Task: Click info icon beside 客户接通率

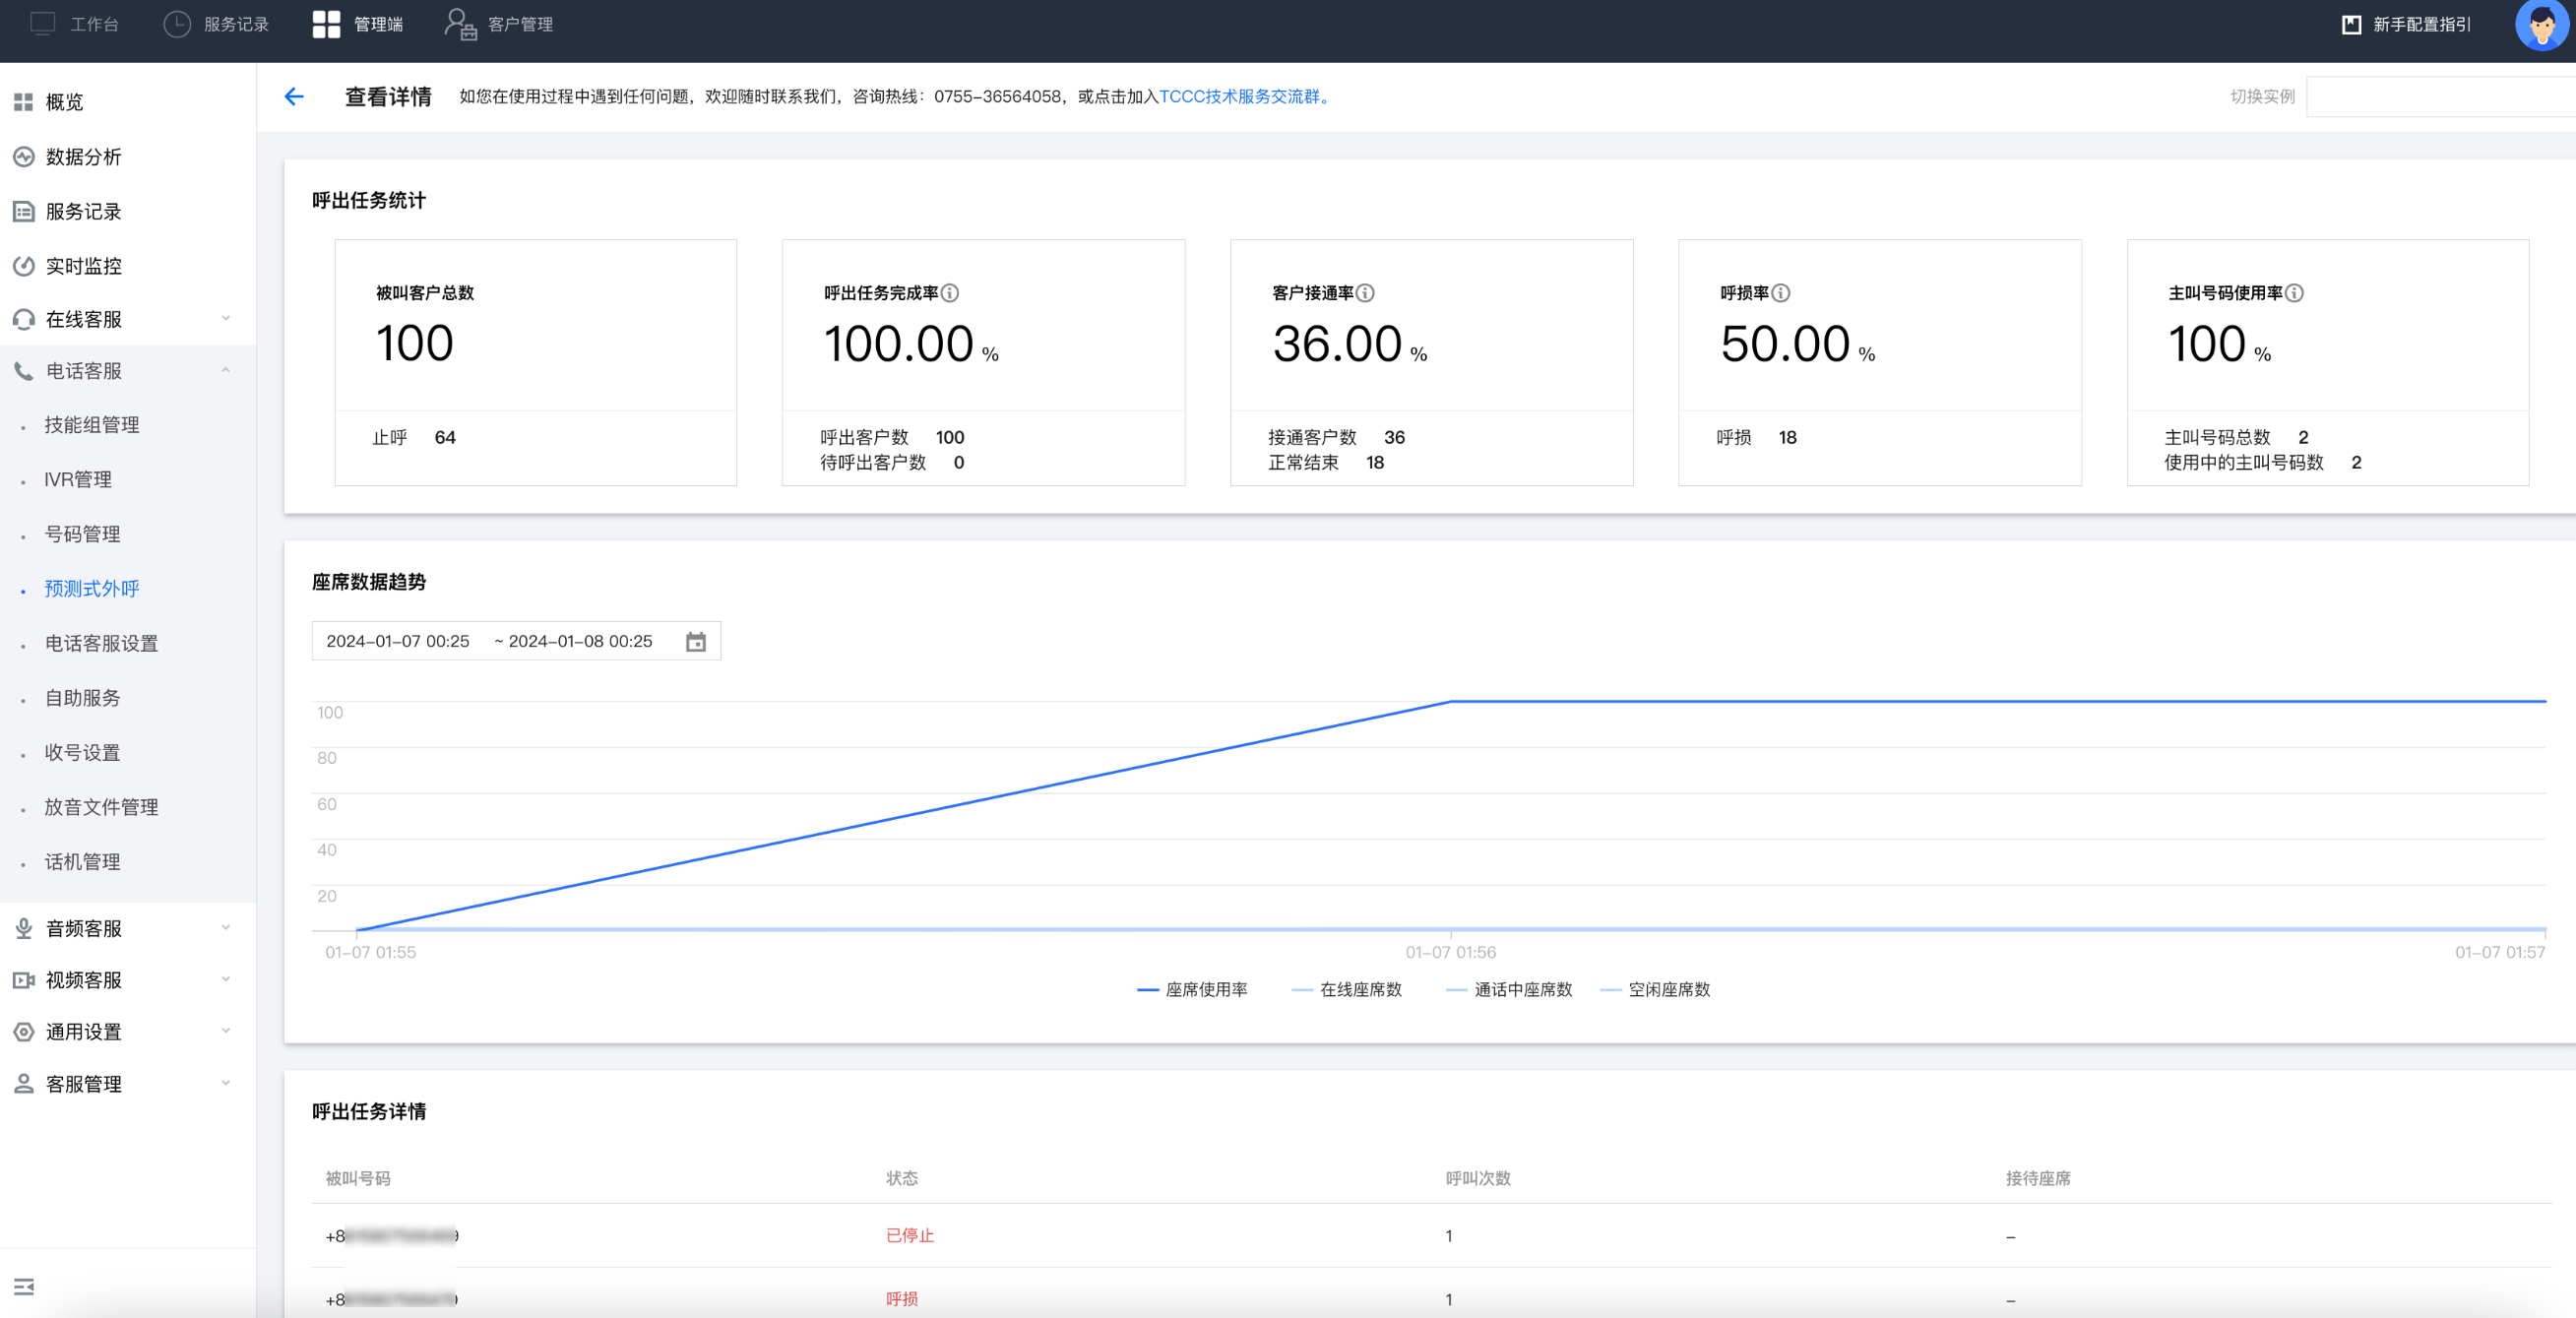Action: coord(1365,293)
